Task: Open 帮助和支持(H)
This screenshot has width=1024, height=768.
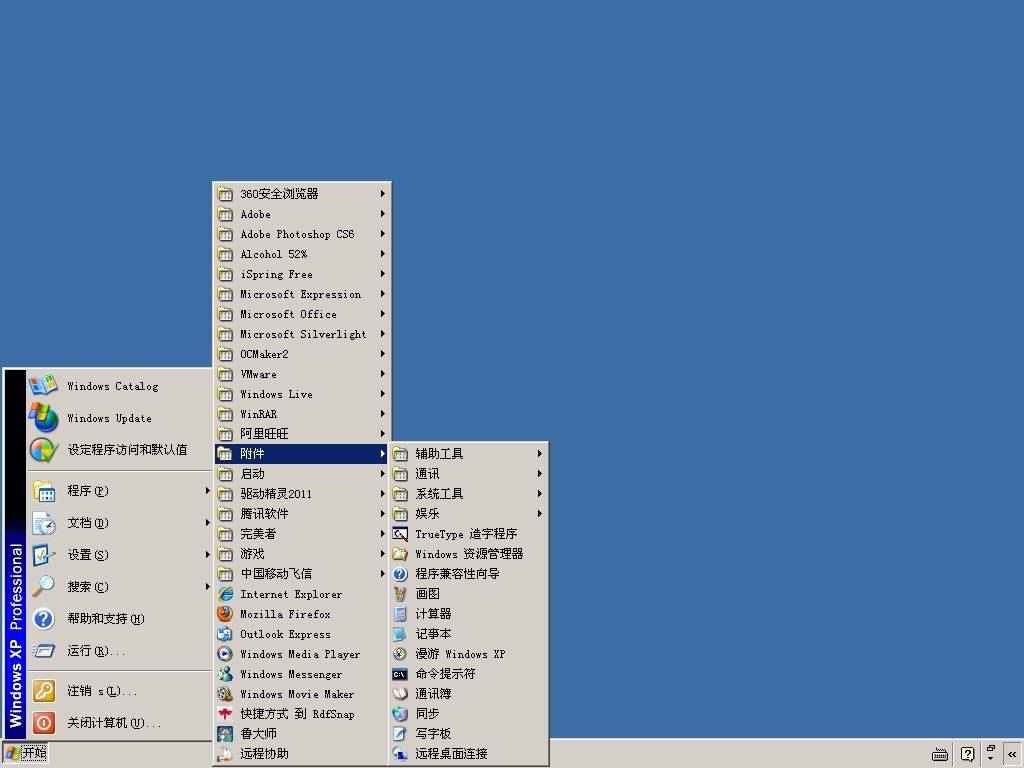Action: (120, 618)
